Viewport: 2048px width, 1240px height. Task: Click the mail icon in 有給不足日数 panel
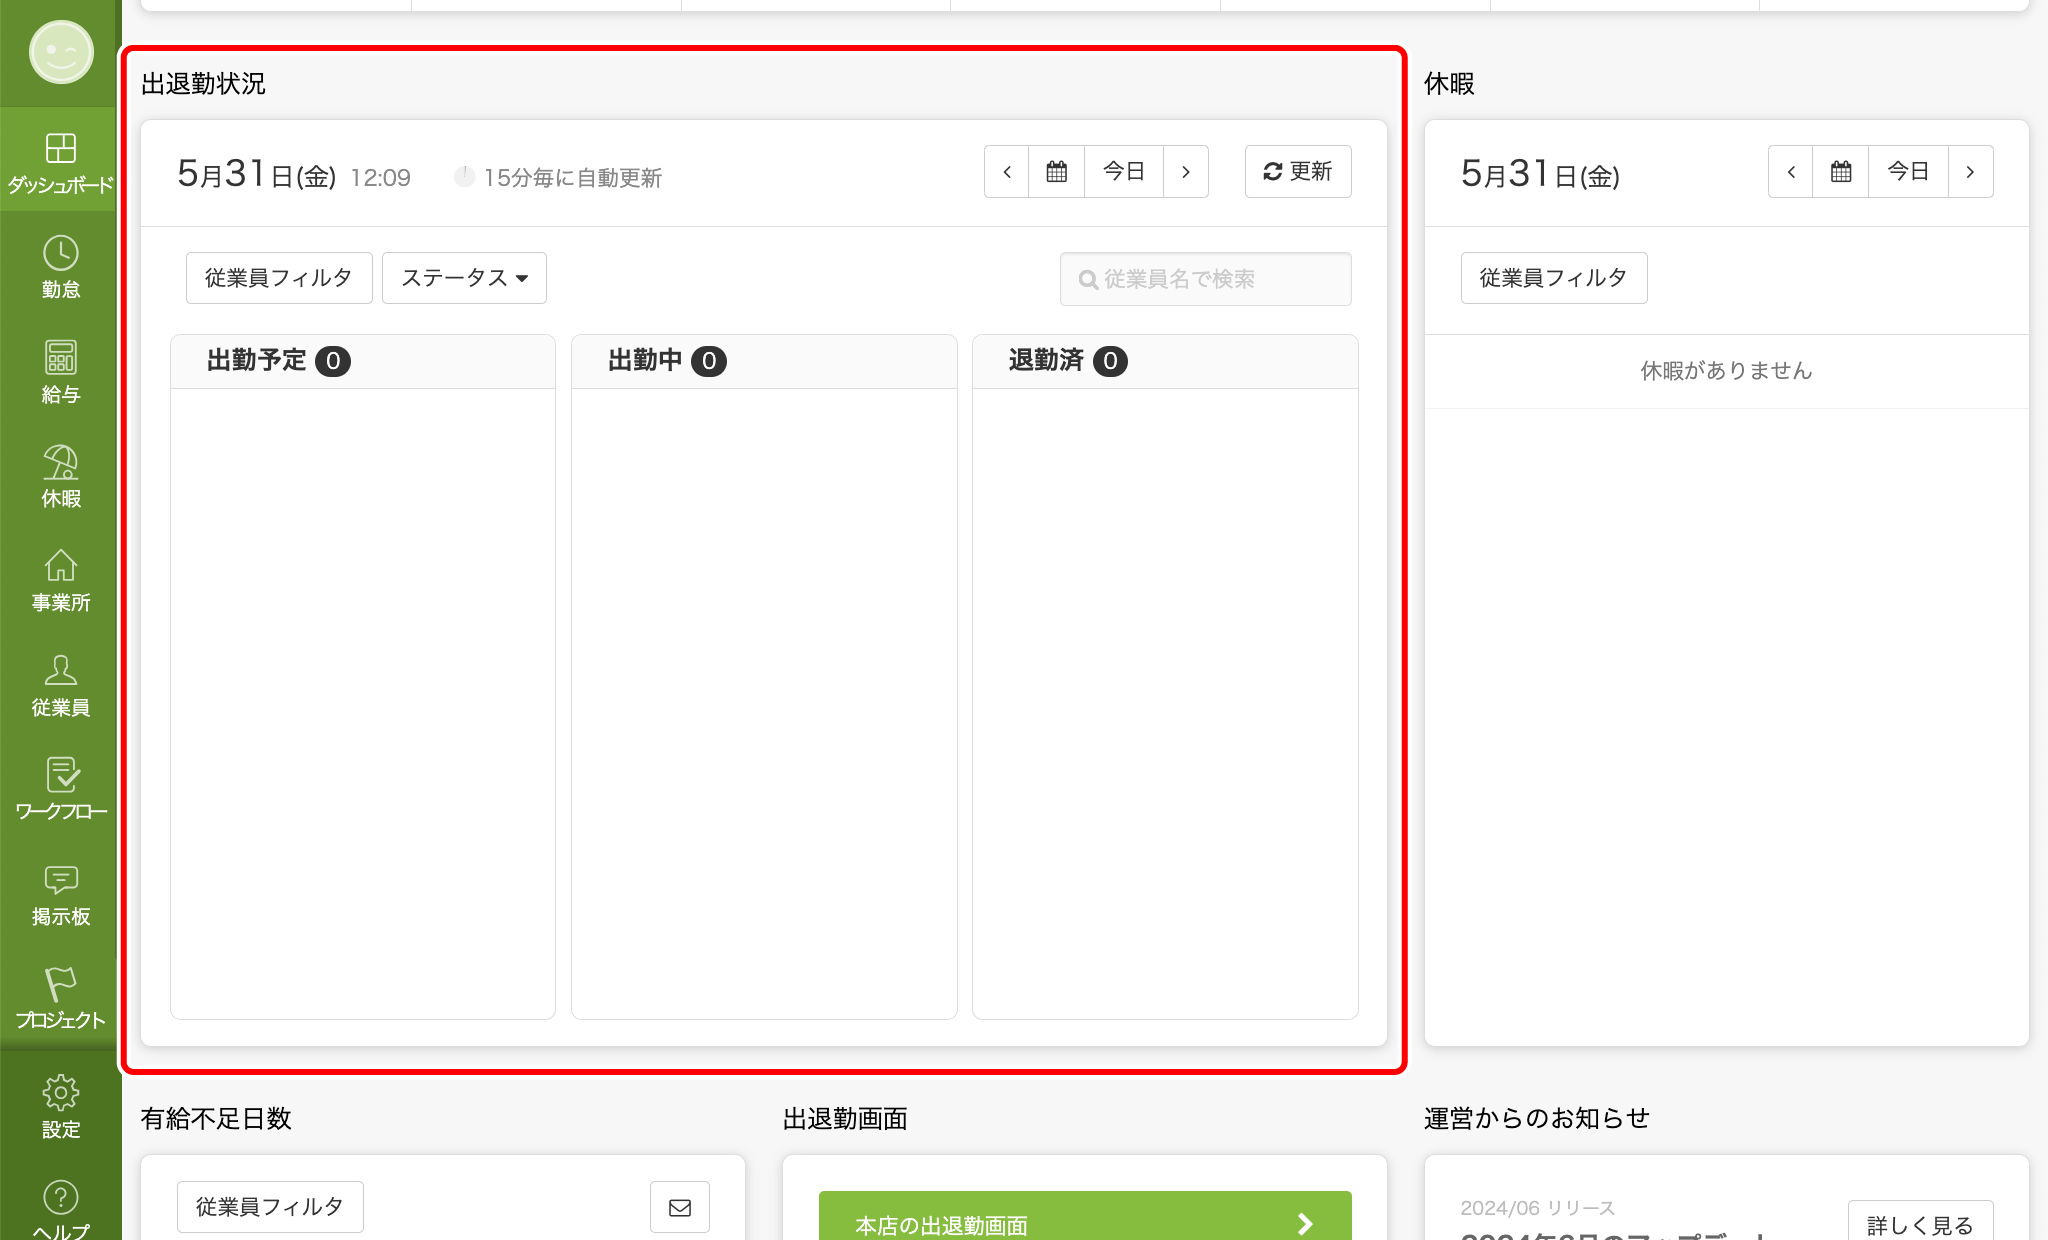coord(680,1207)
